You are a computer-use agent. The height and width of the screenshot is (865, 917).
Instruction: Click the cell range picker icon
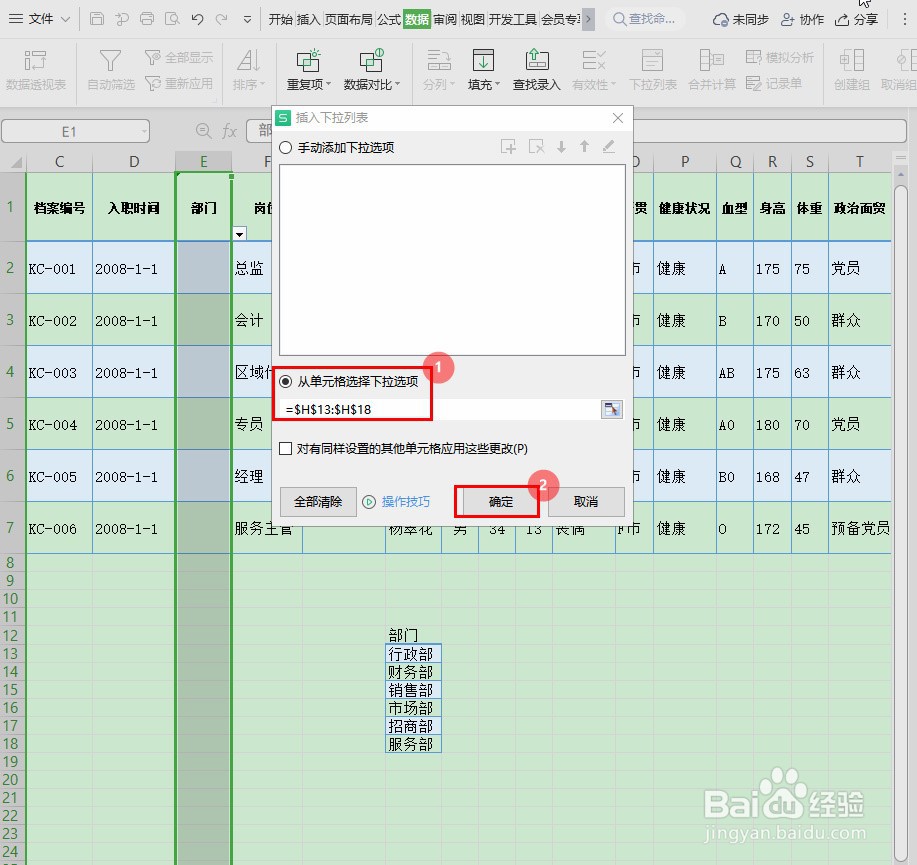[x=612, y=409]
